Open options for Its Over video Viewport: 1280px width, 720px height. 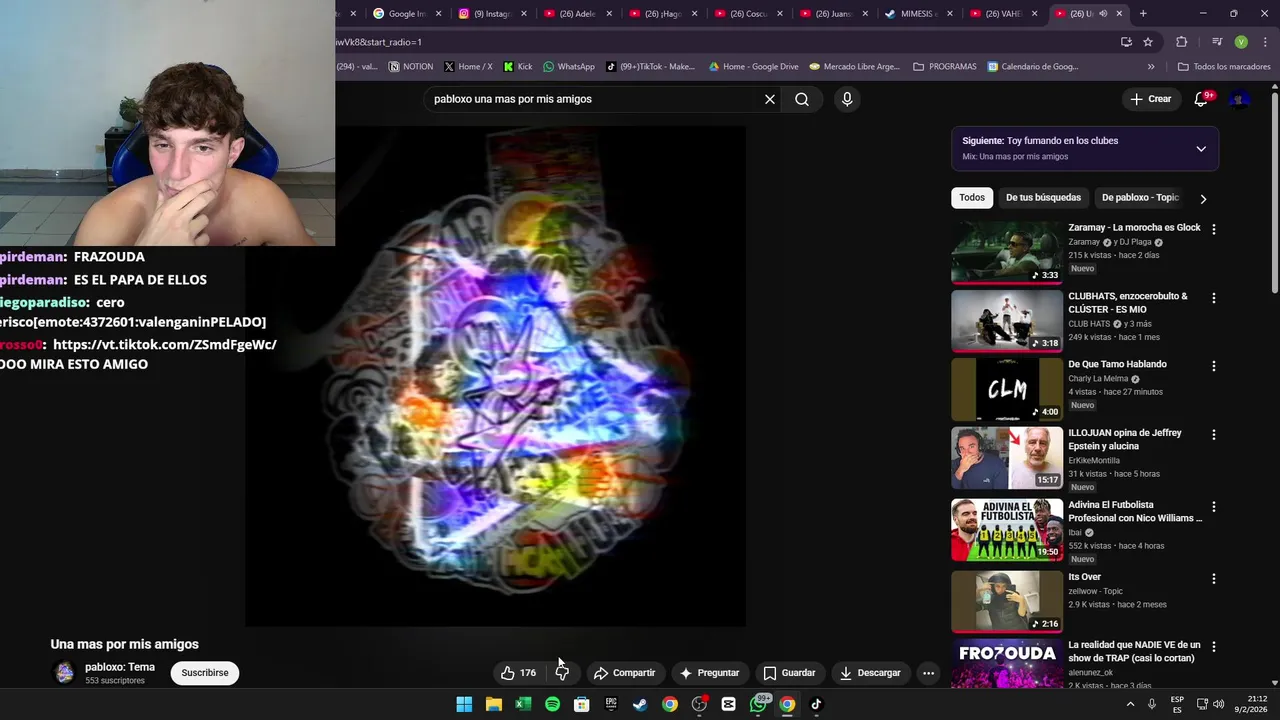click(x=1214, y=579)
